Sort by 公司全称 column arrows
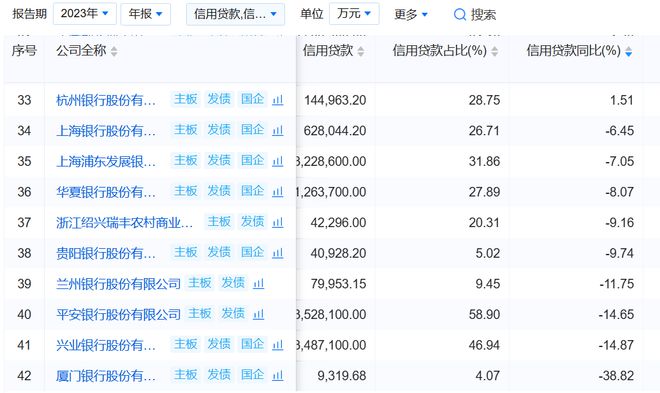The height and width of the screenshot is (393, 660). click(114, 51)
